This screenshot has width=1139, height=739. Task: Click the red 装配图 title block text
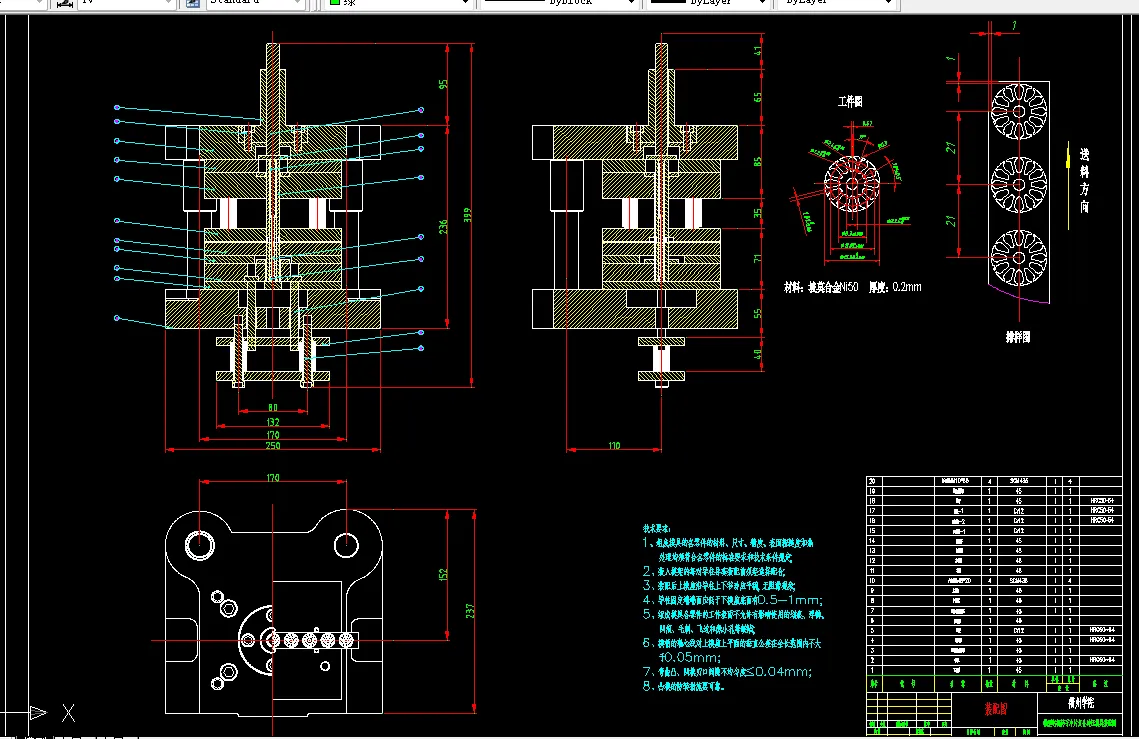(995, 708)
